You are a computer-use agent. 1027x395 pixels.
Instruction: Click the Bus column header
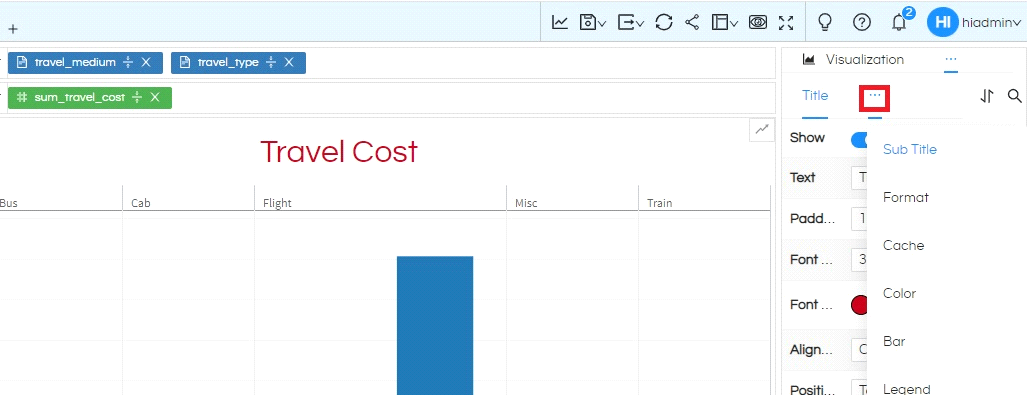(9, 203)
